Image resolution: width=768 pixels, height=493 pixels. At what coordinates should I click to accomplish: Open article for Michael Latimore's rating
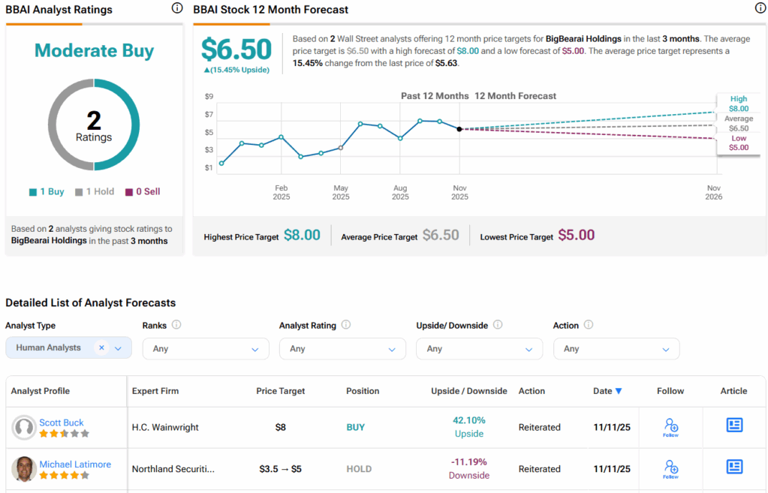pos(734,467)
